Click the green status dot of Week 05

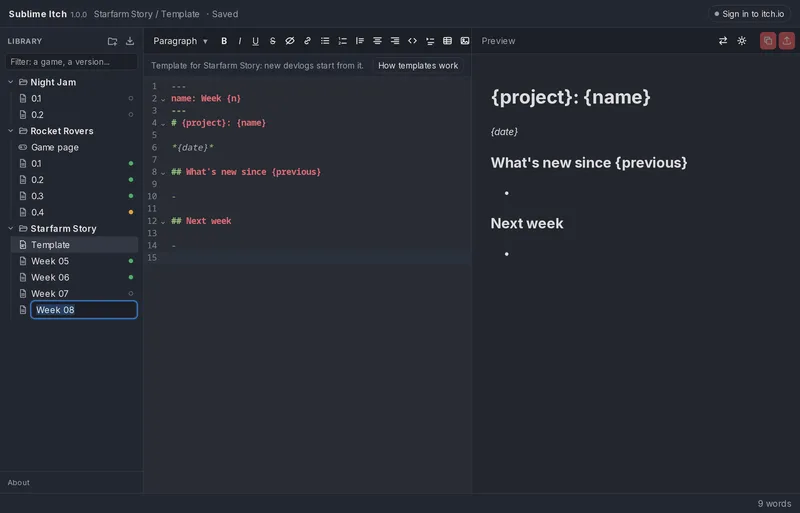[131, 261]
